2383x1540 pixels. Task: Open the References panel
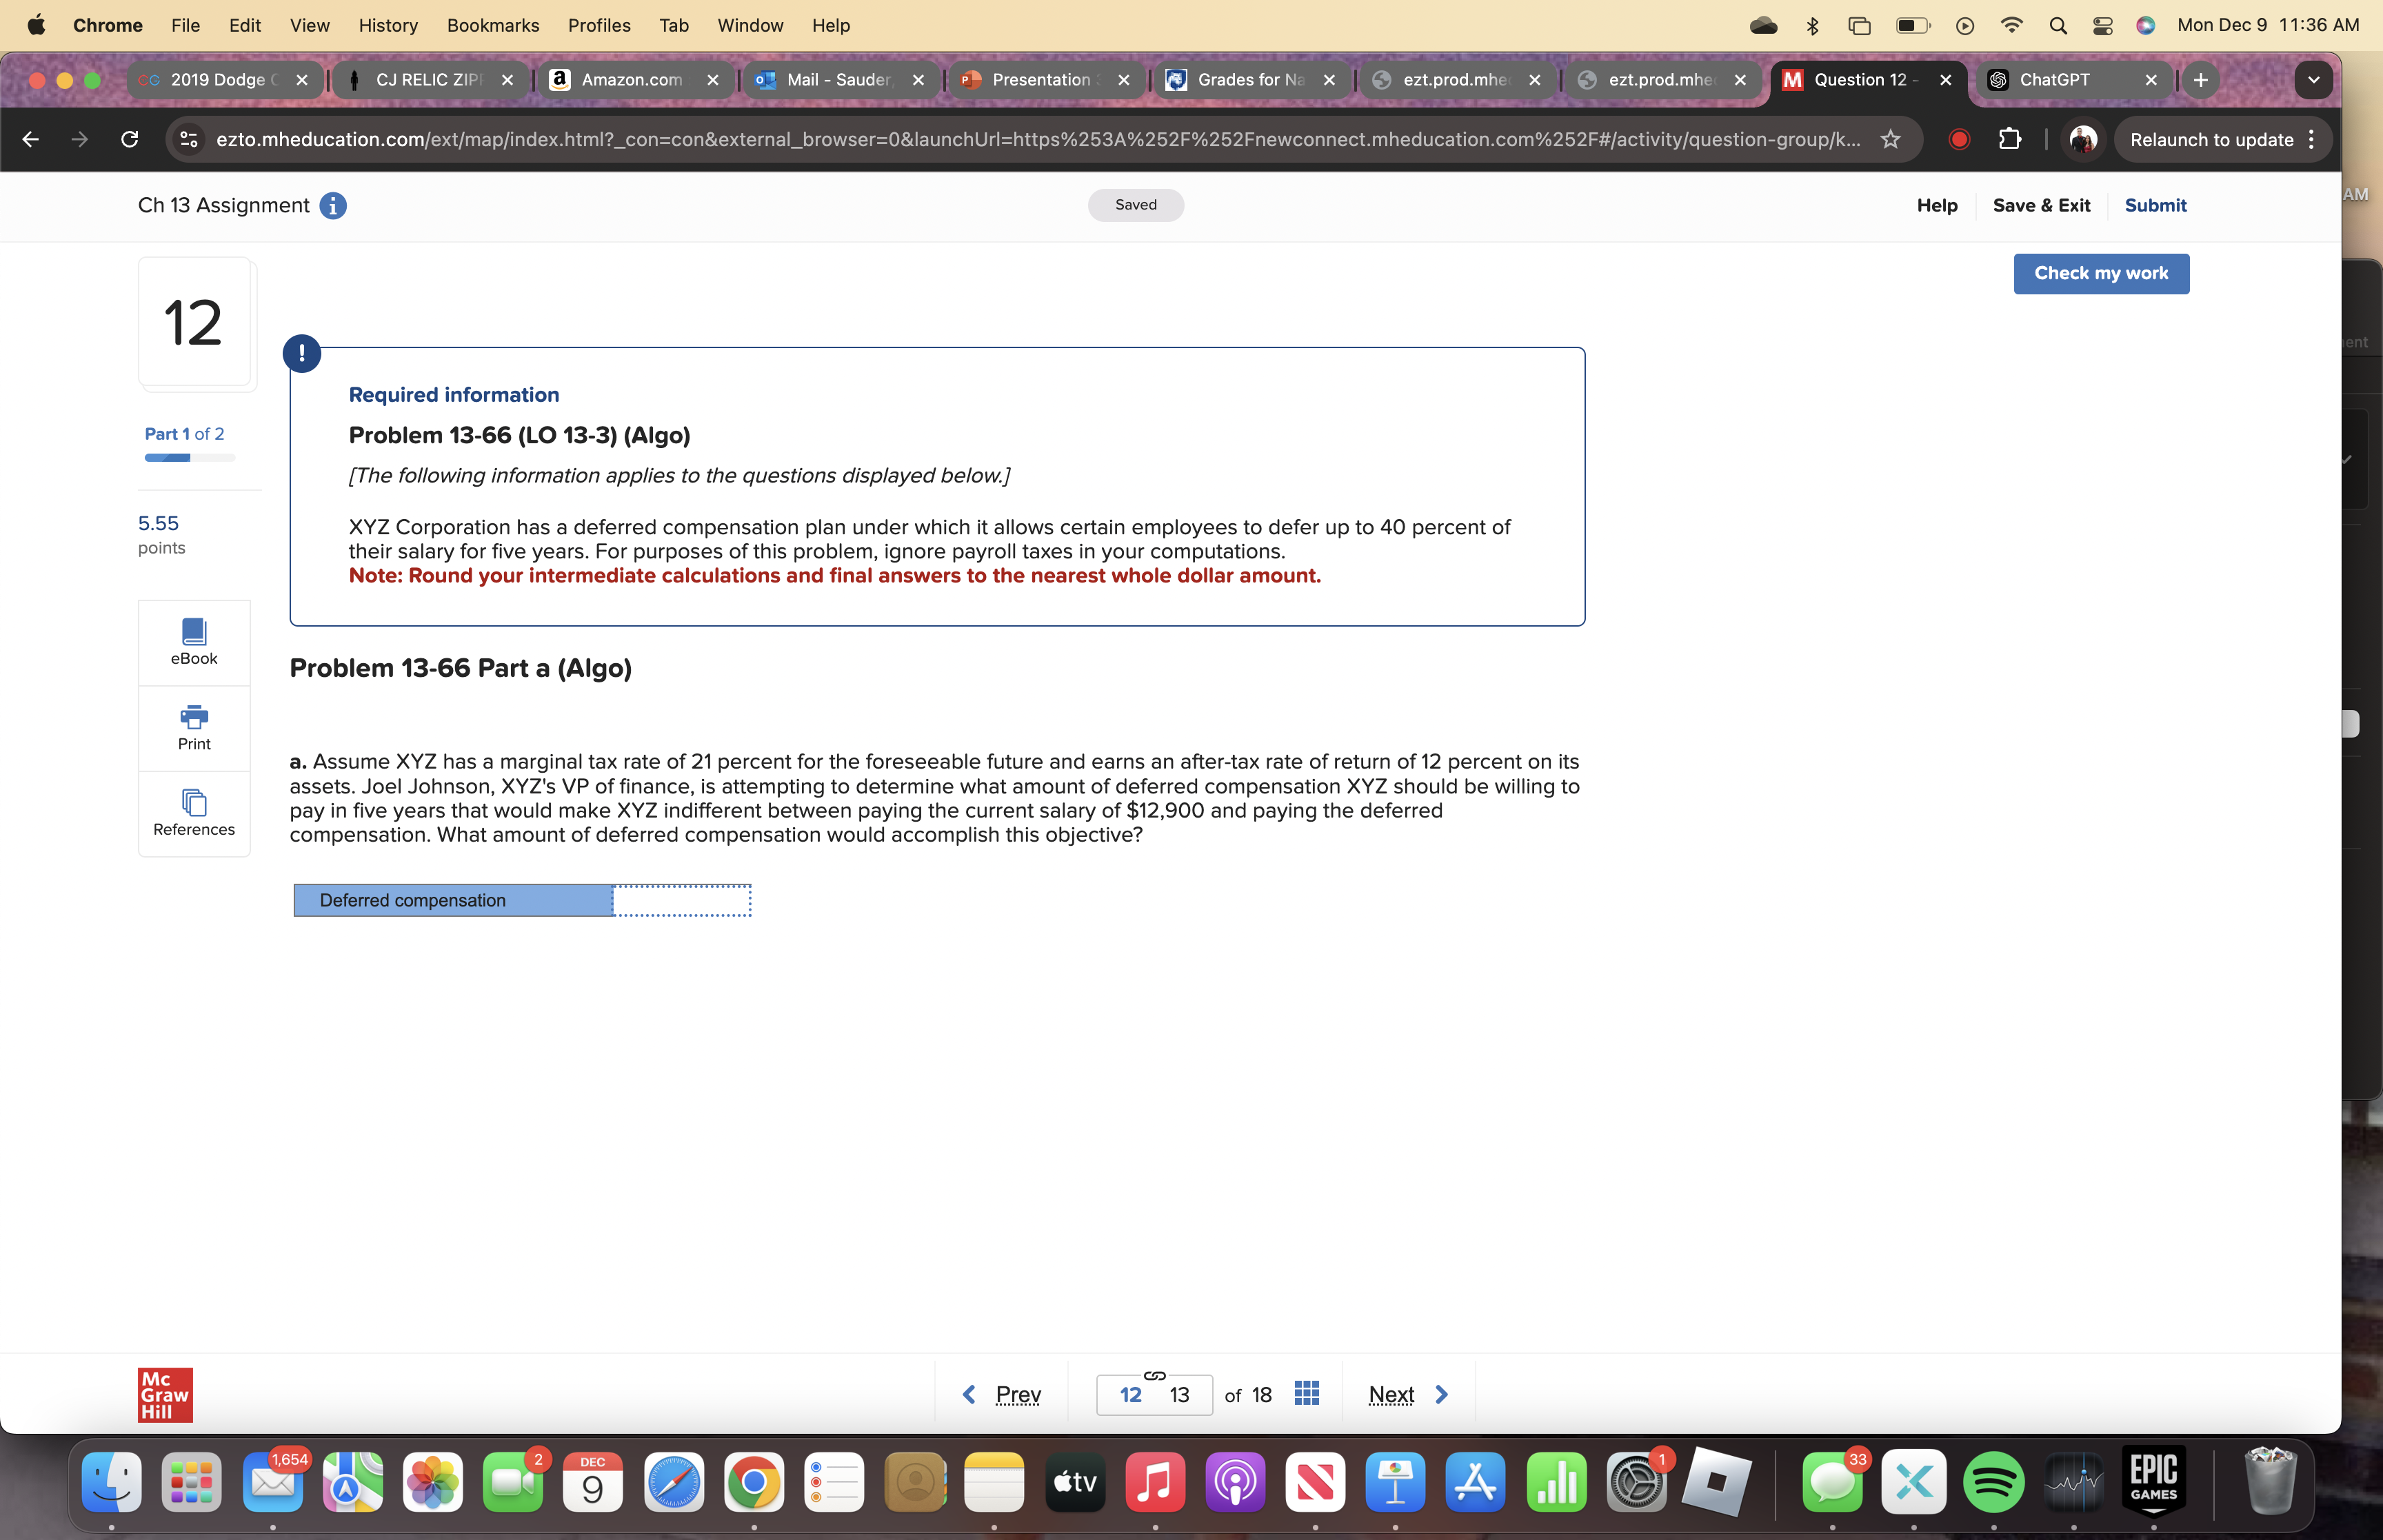coord(193,812)
